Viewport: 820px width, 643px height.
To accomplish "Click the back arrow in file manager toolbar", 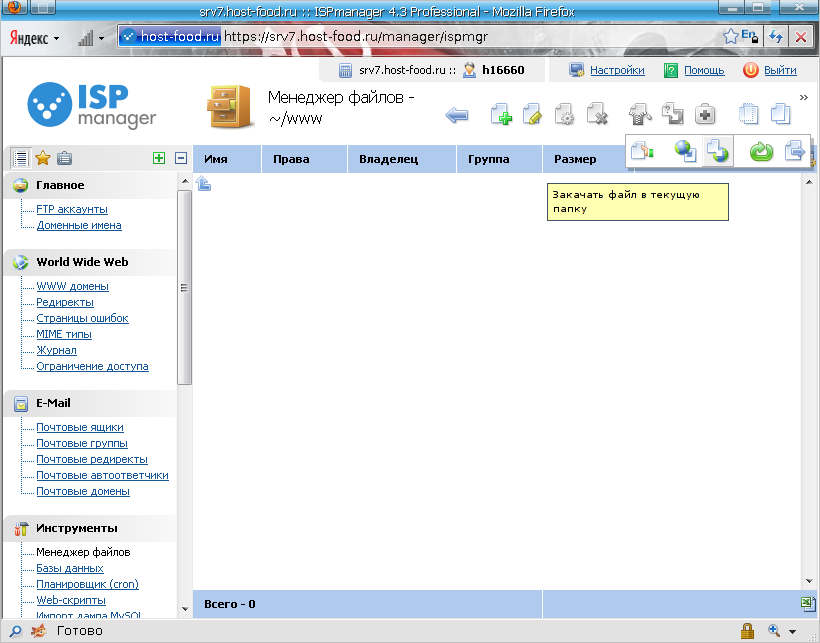I will click(457, 115).
